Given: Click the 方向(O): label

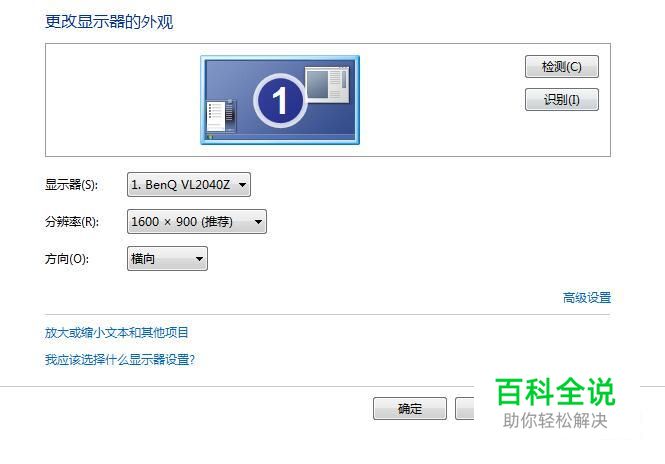Looking at the screenshot, I should point(67,259).
